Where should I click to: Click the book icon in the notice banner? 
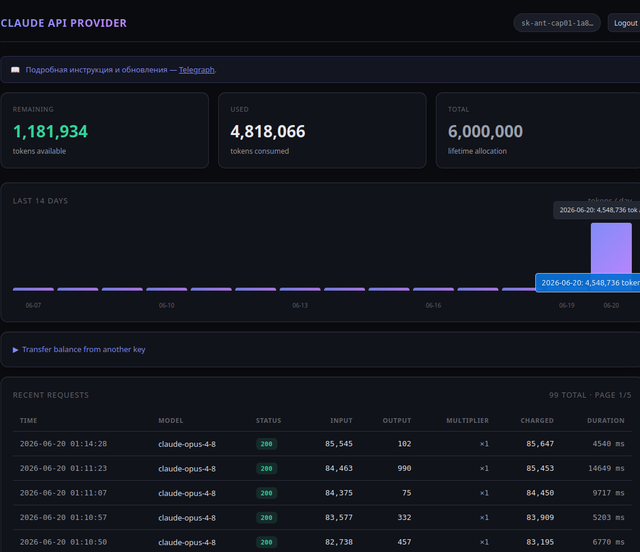pyautogui.click(x=15, y=70)
